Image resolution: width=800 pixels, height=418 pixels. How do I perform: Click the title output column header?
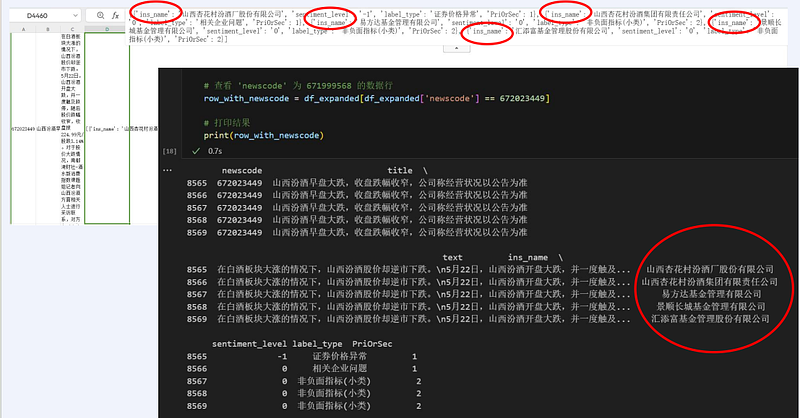[400, 170]
